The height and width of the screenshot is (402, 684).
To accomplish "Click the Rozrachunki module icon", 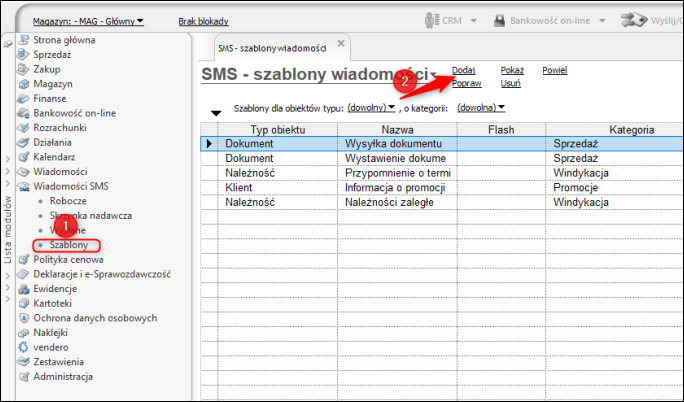I will coord(23,128).
